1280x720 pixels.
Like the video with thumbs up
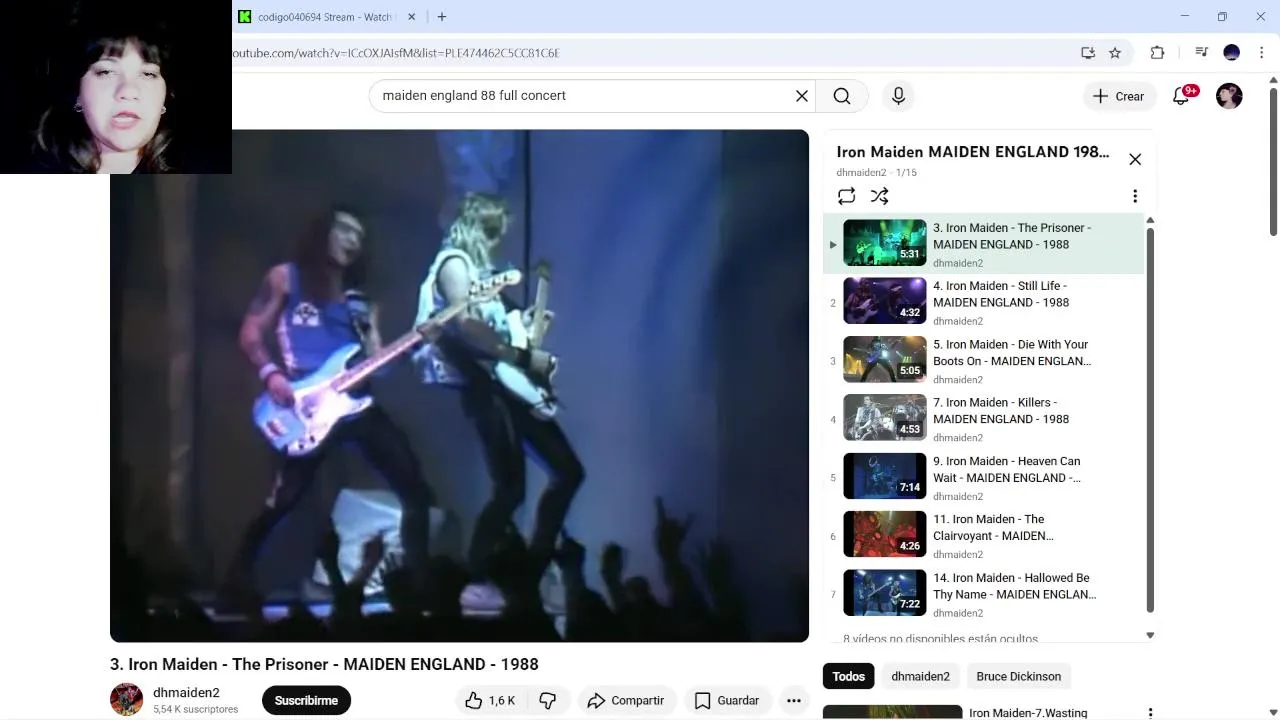490,700
